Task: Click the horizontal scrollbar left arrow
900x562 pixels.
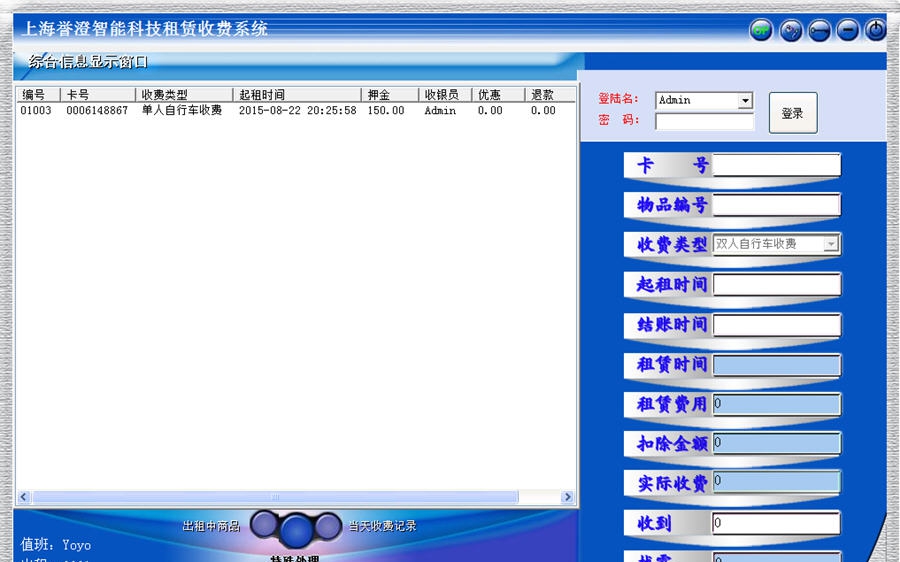Action: (24, 497)
